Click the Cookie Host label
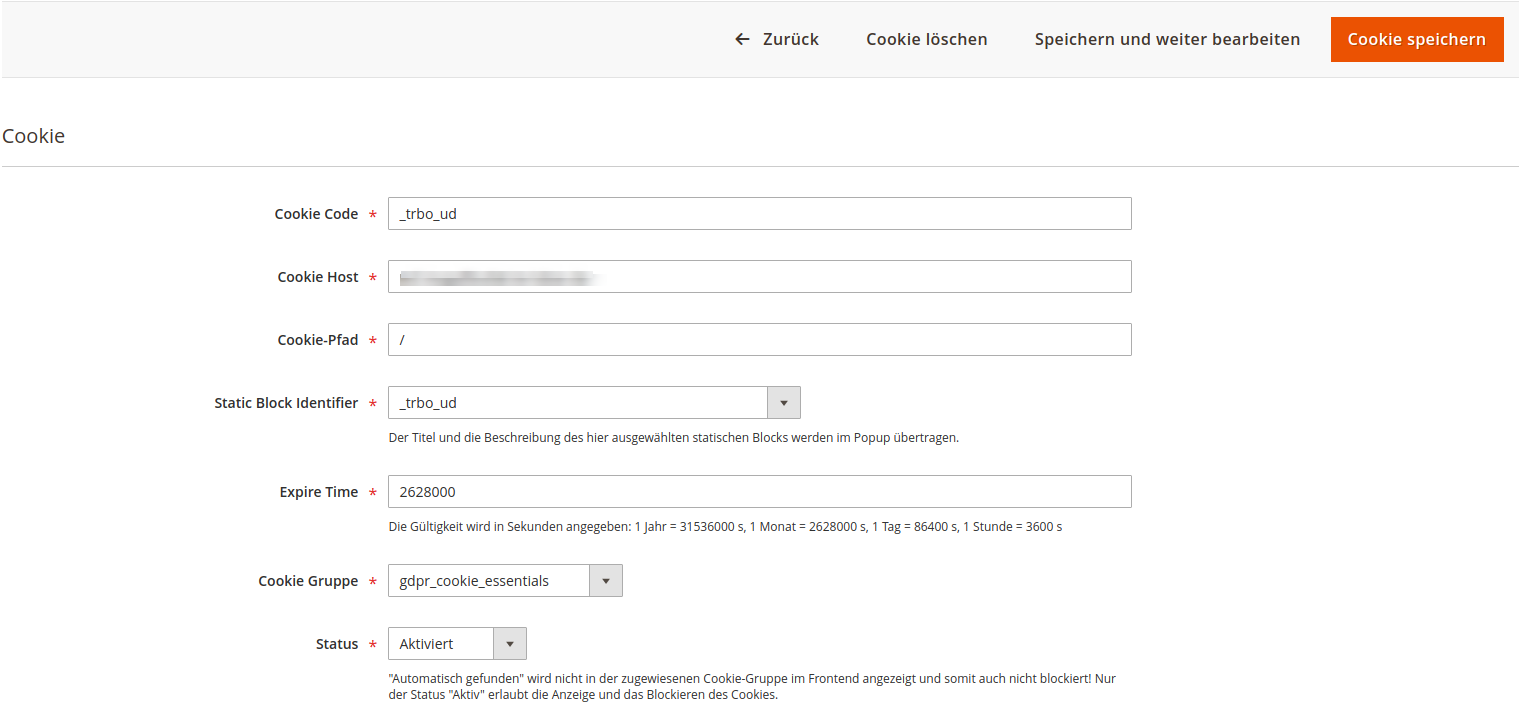 (x=318, y=277)
